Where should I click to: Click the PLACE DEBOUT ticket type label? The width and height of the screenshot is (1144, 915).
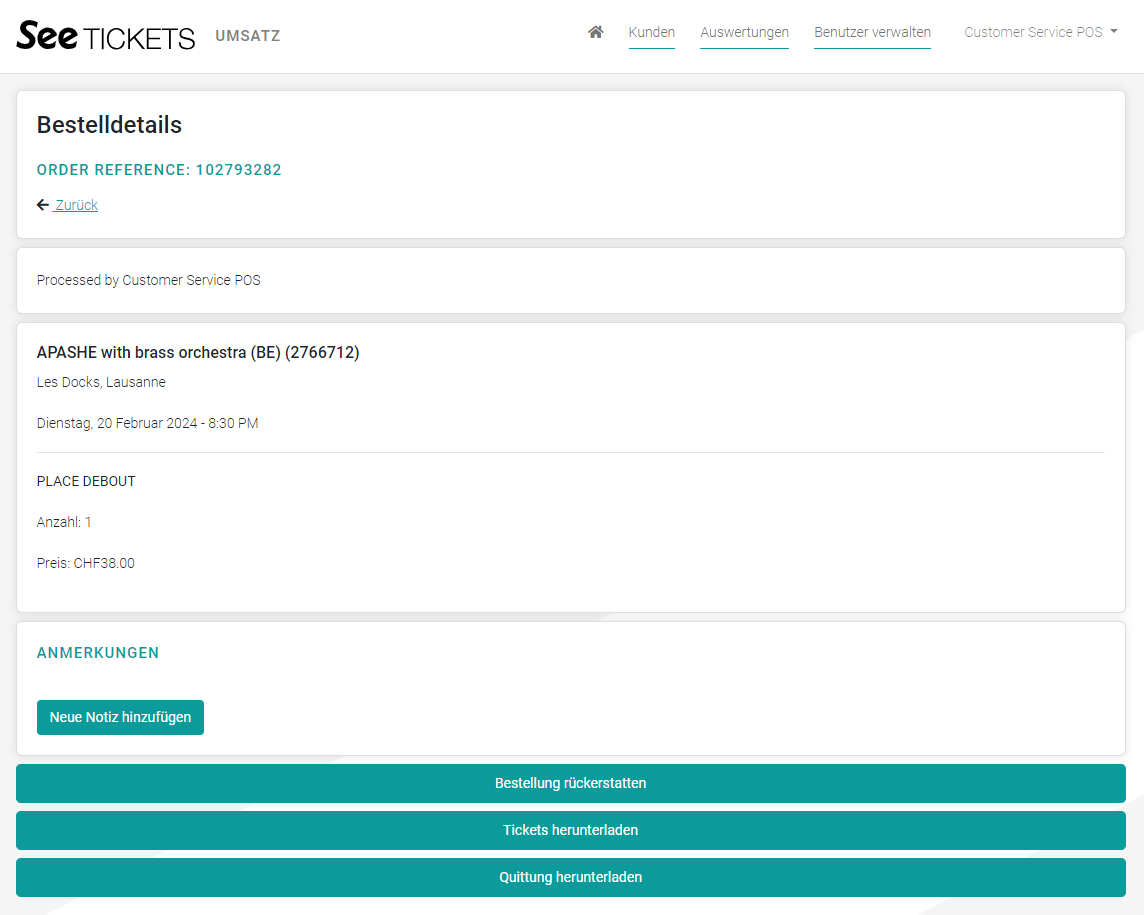pyautogui.click(x=86, y=481)
